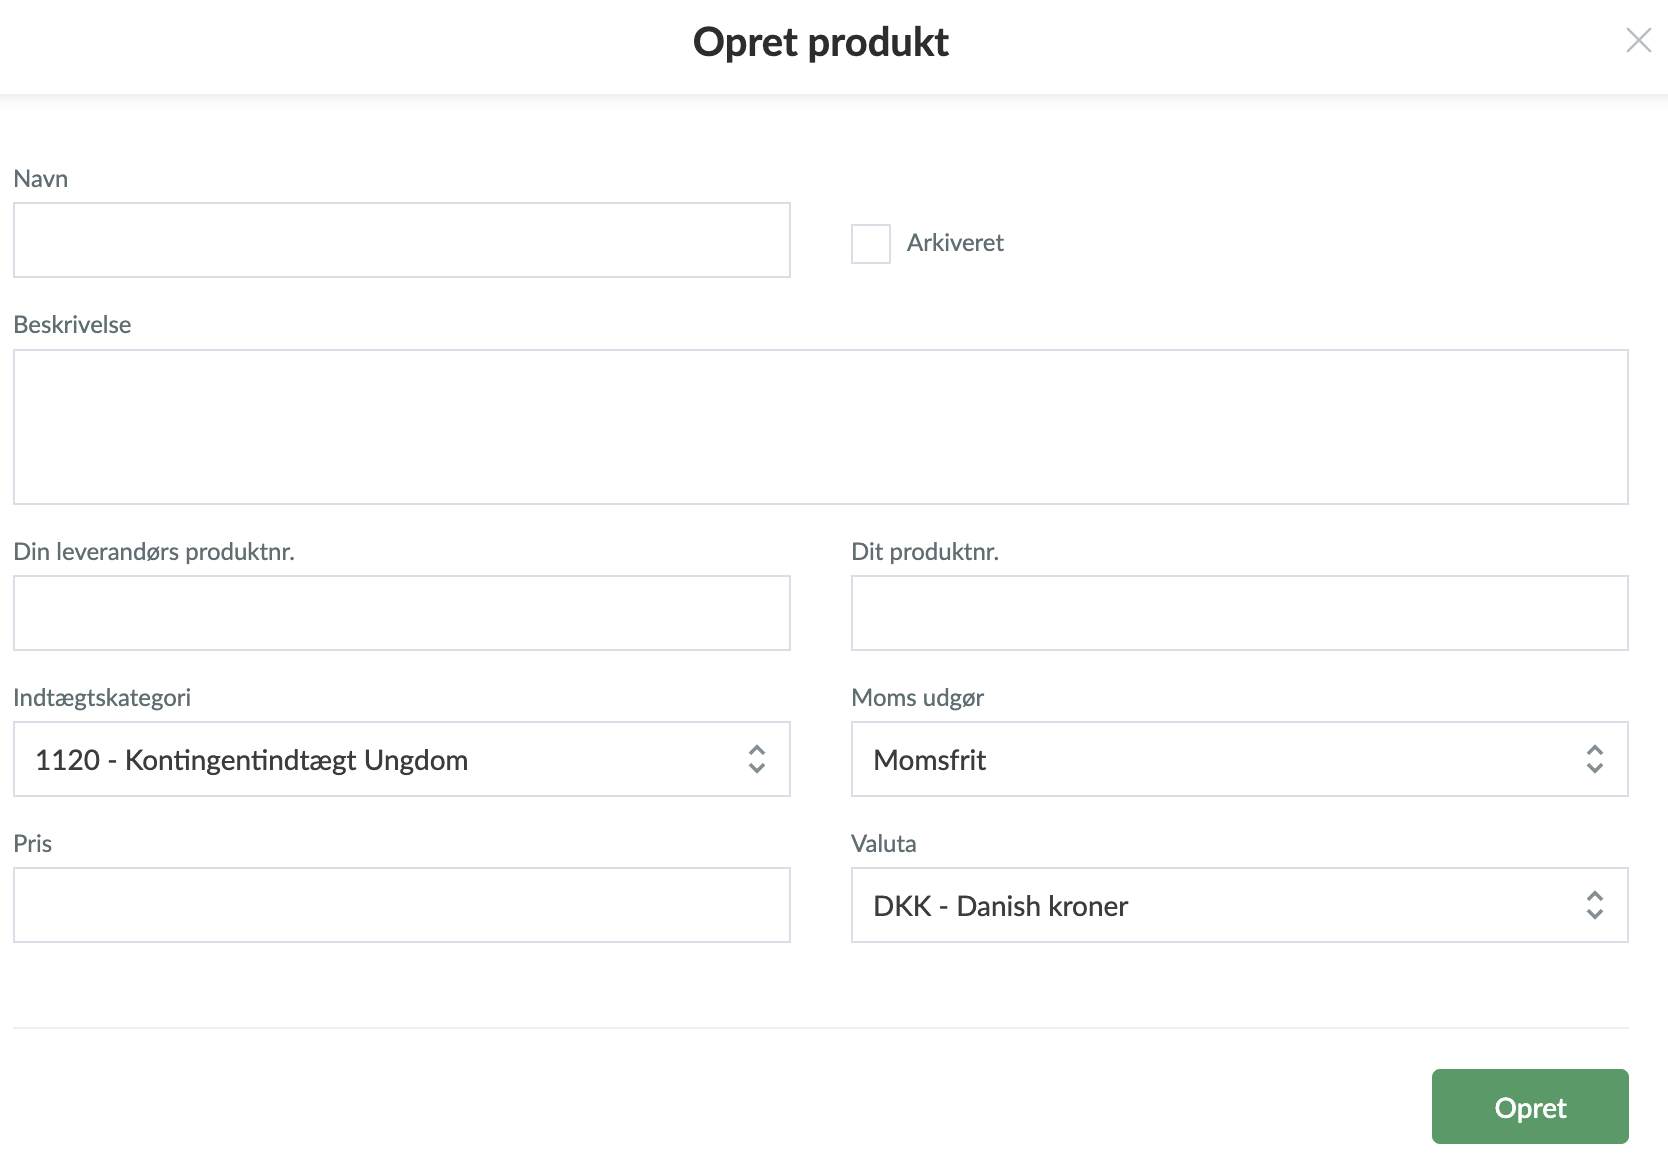This screenshot has height=1166, width=1668.
Task: Click the Moms udgør label
Action: click(917, 698)
